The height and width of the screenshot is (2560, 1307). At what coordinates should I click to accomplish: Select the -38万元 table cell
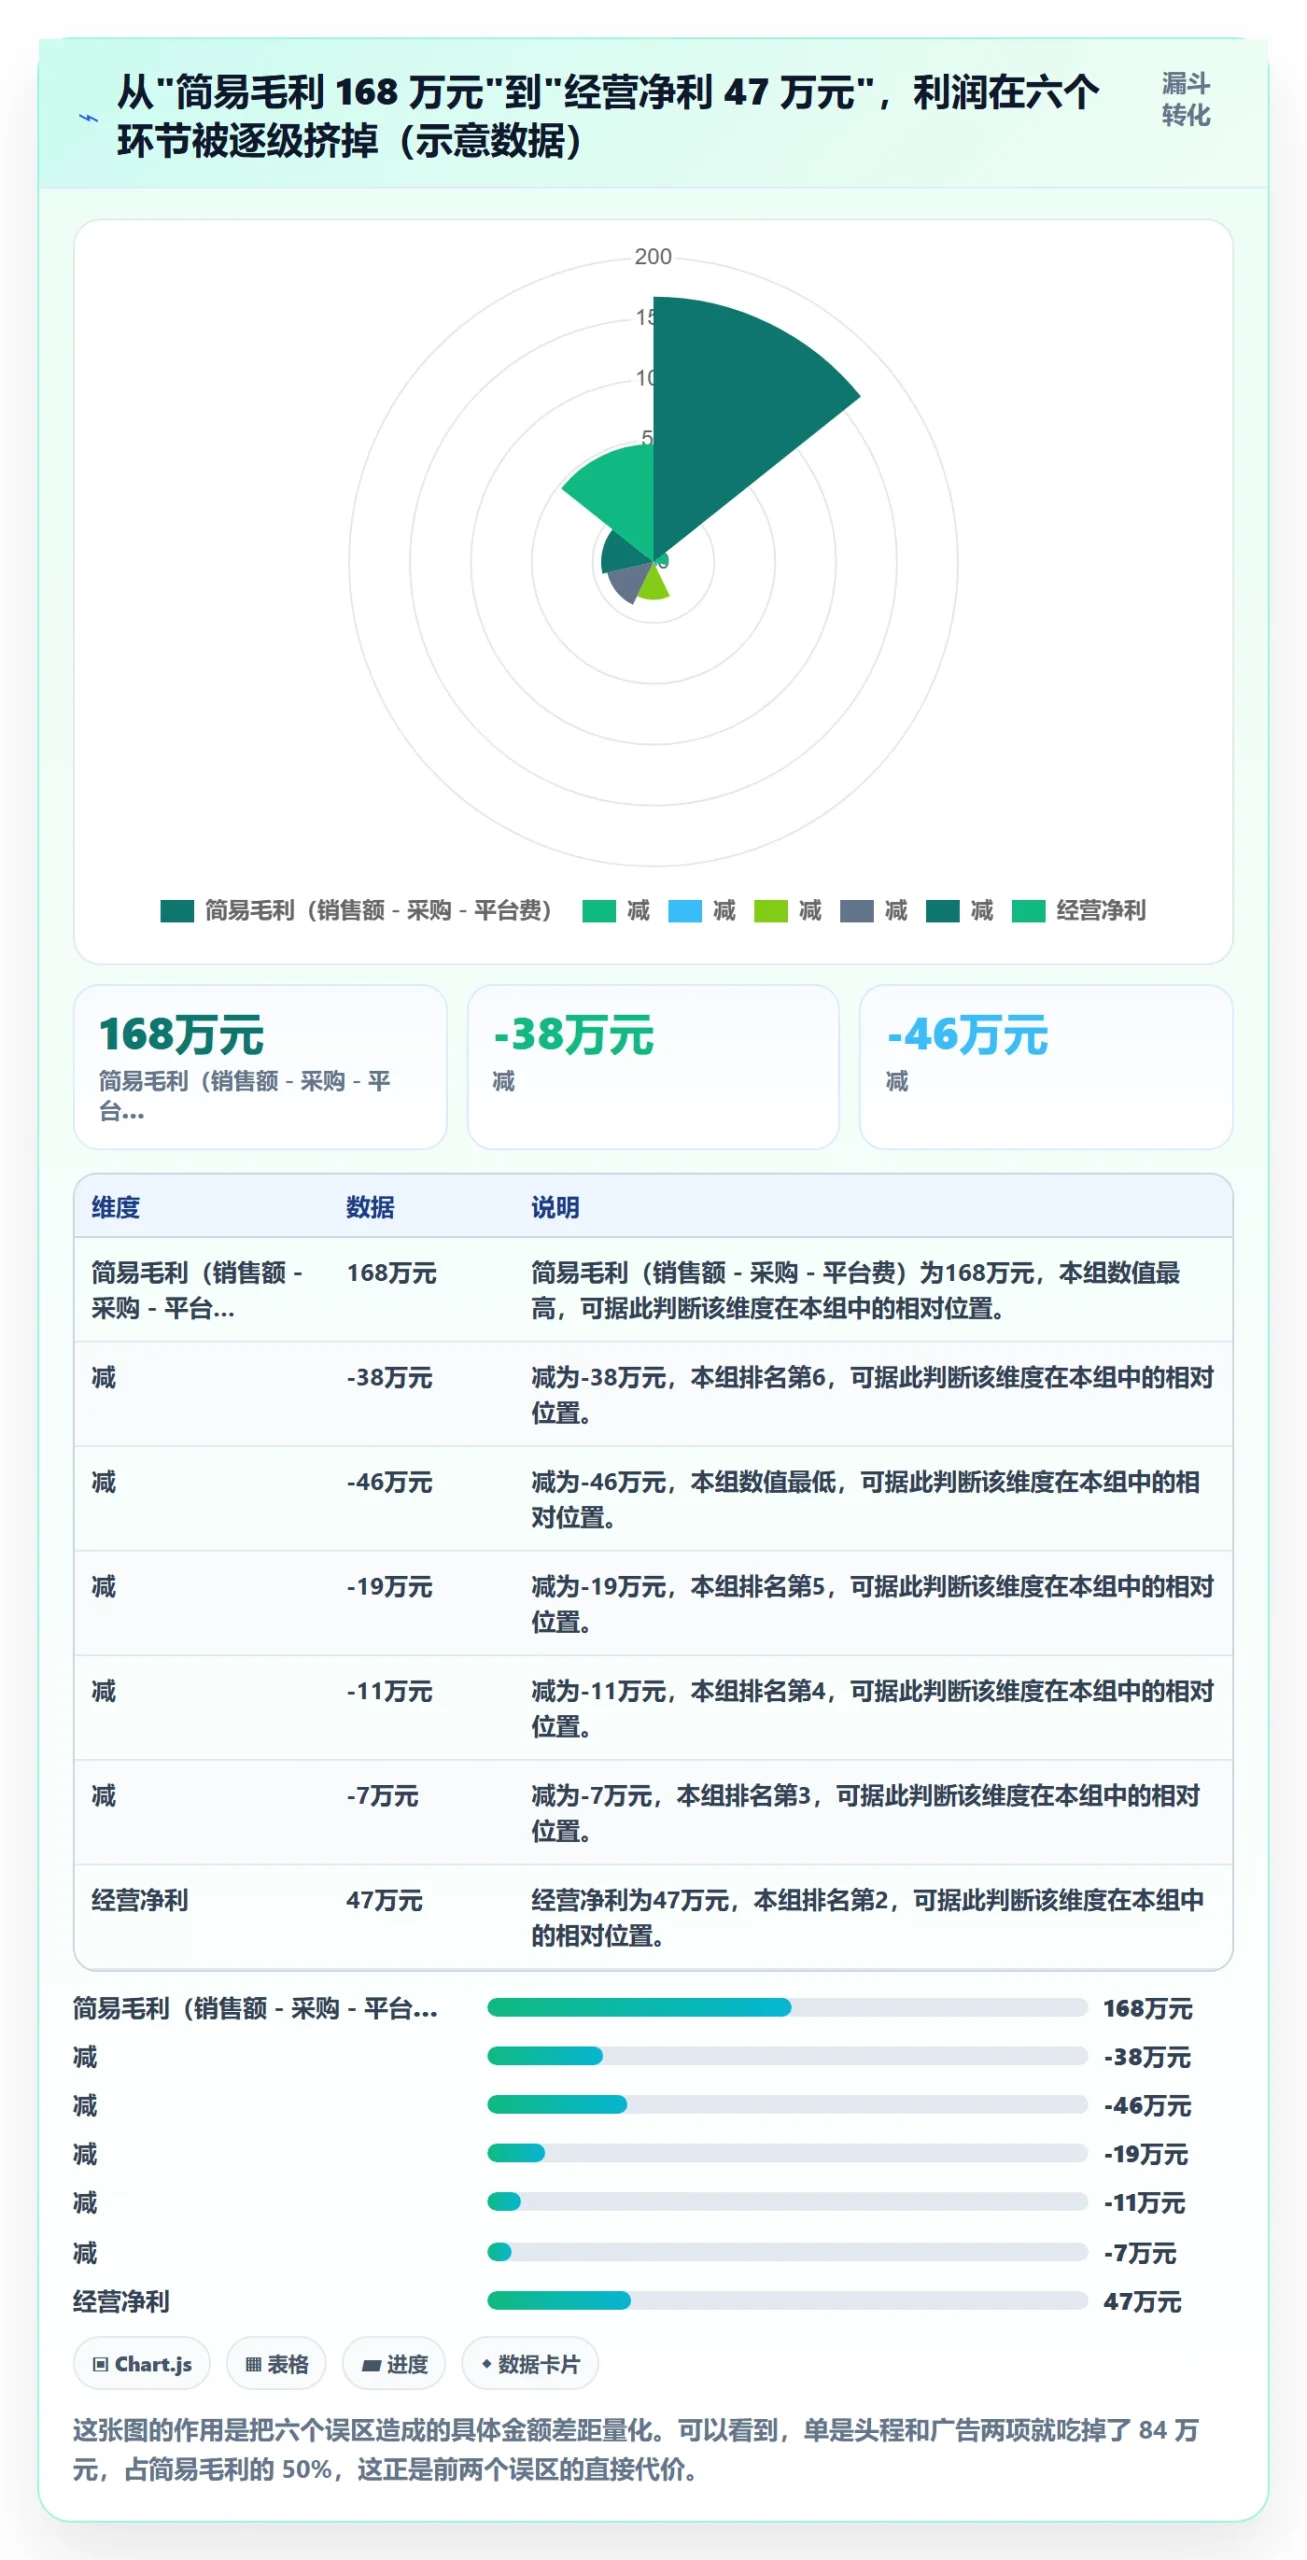click(389, 1378)
